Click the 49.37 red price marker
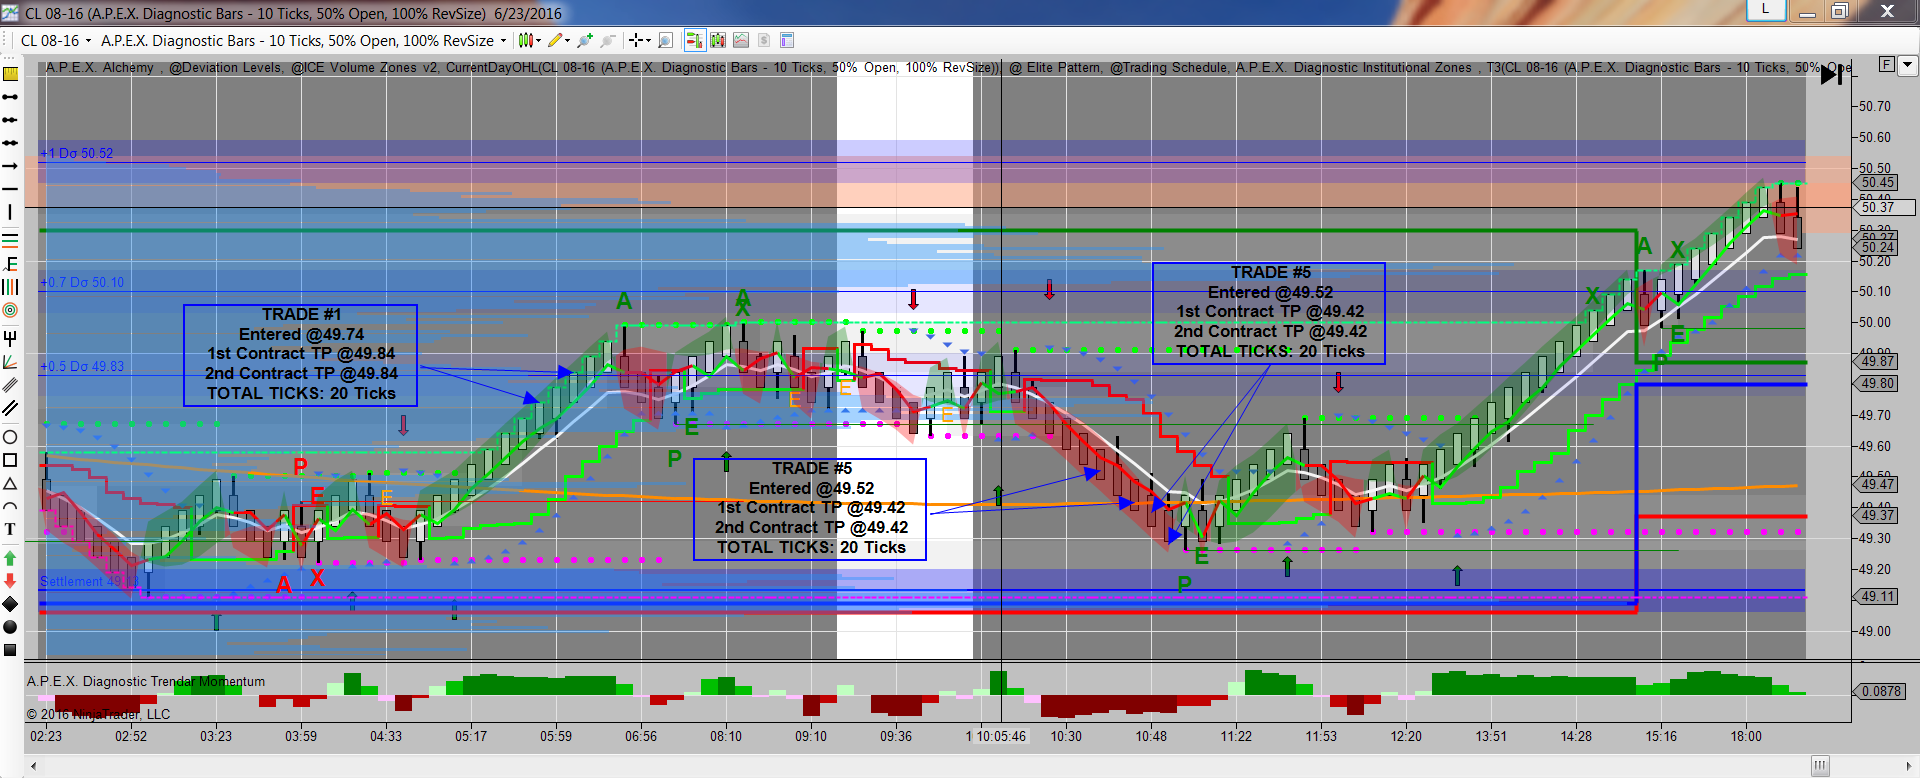The width and height of the screenshot is (1920, 778). 1878,516
